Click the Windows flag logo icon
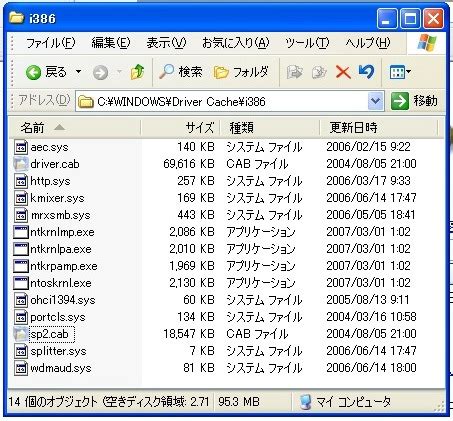This screenshot has width=453, height=421. 427,43
